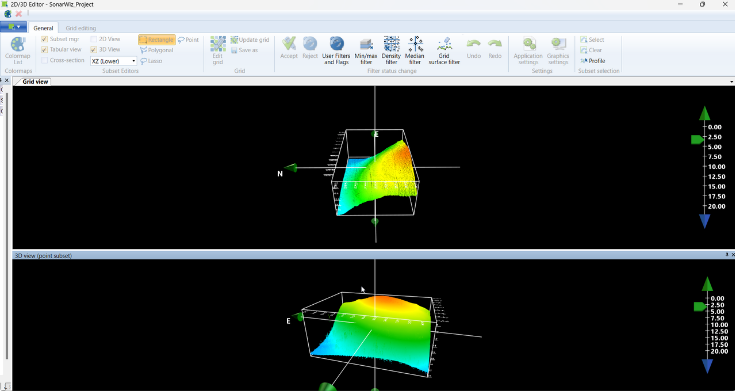Run the Grid surface filter
This screenshot has width=735, height=391.
click(x=444, y=51)
